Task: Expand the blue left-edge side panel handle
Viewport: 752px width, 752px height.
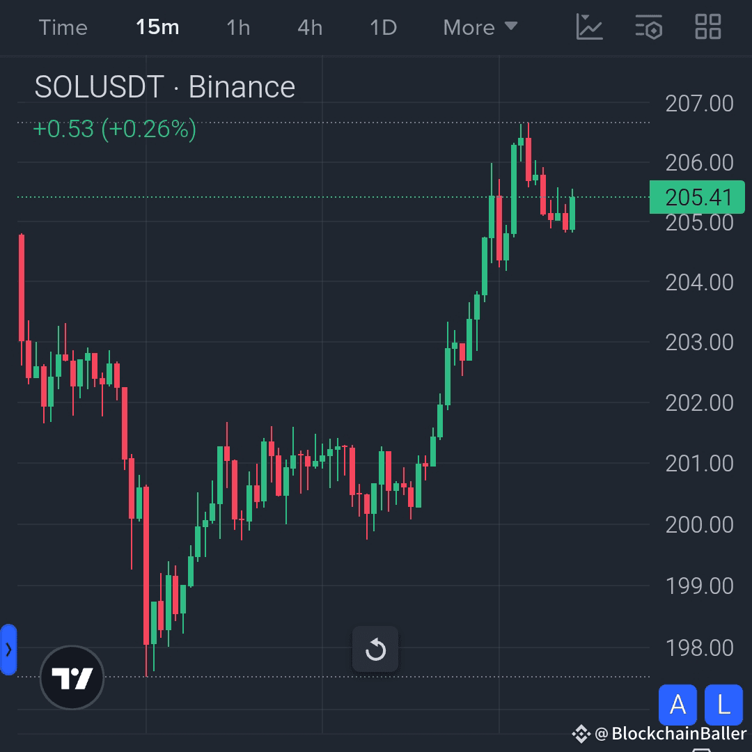Action: (8, 649)
